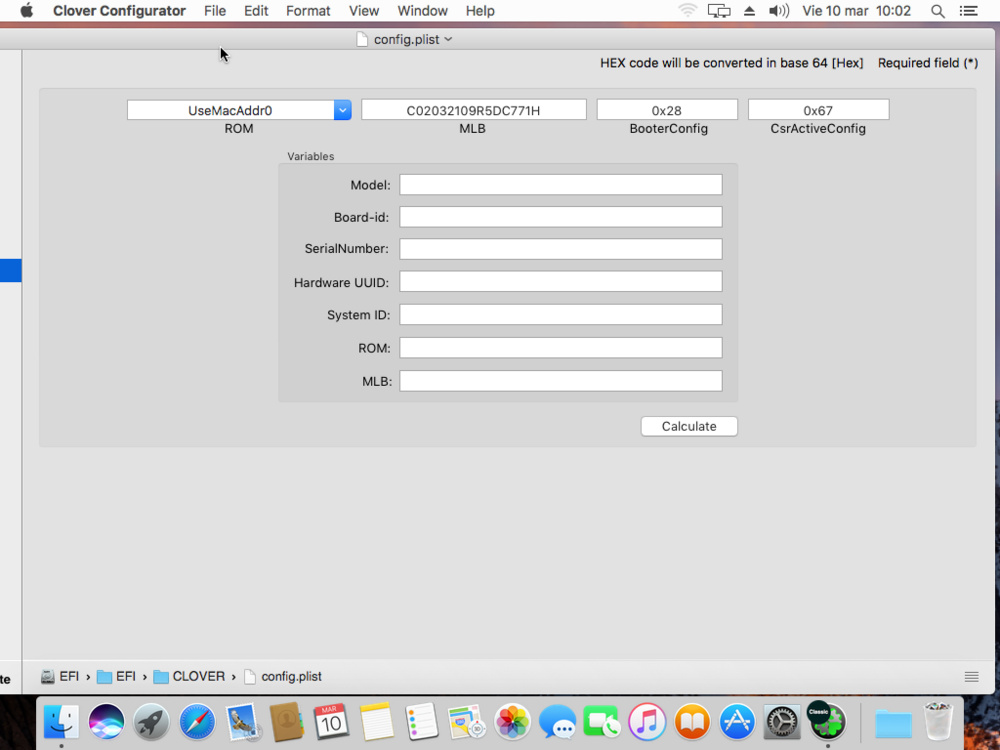
Task: Click the MLB field with C02032109R5DC771H
Action: point(473,110)
